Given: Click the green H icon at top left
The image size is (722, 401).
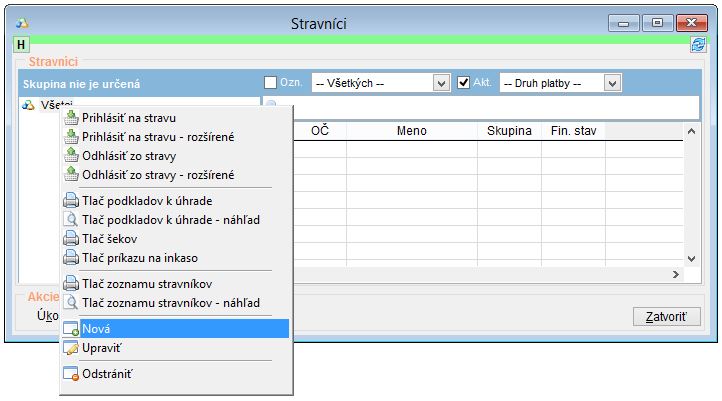Looking at the screenshot, I should click(x=21, y=45).
